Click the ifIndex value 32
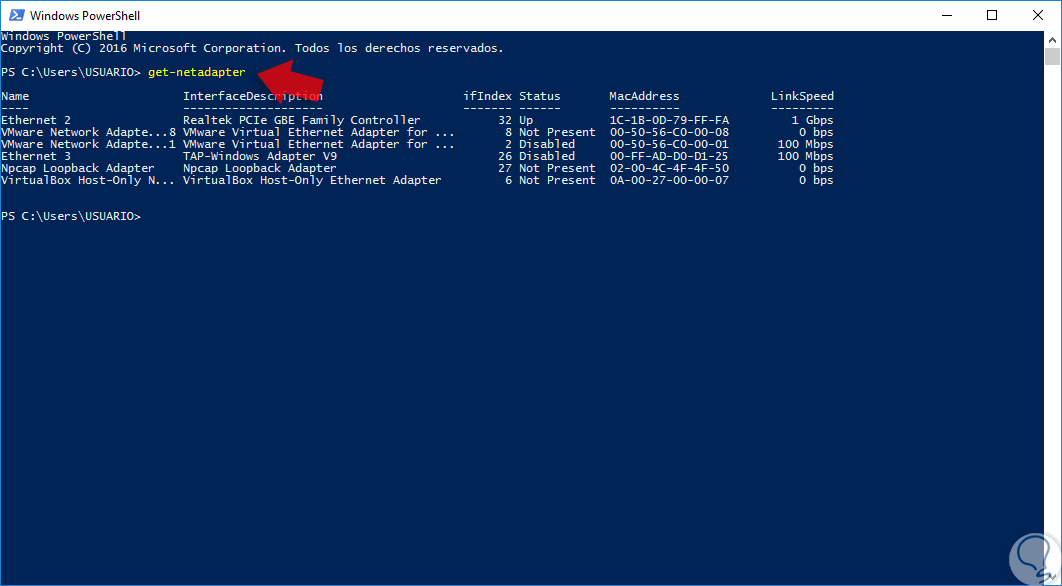The width and height of the screenshot is (1062, 586). point(505,120)
